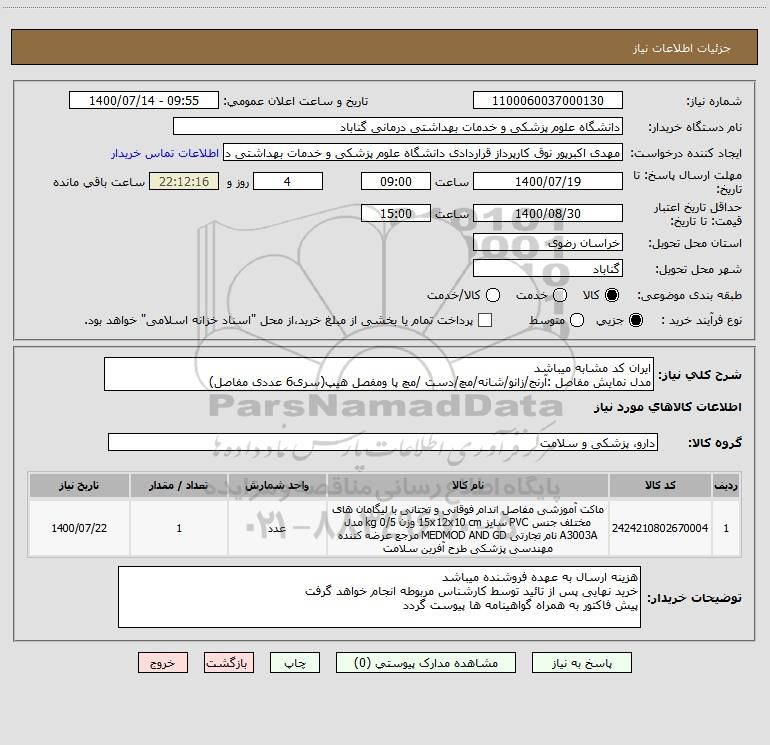Click the request creator field مهدی اکبرپور

[x=423, y=153]
